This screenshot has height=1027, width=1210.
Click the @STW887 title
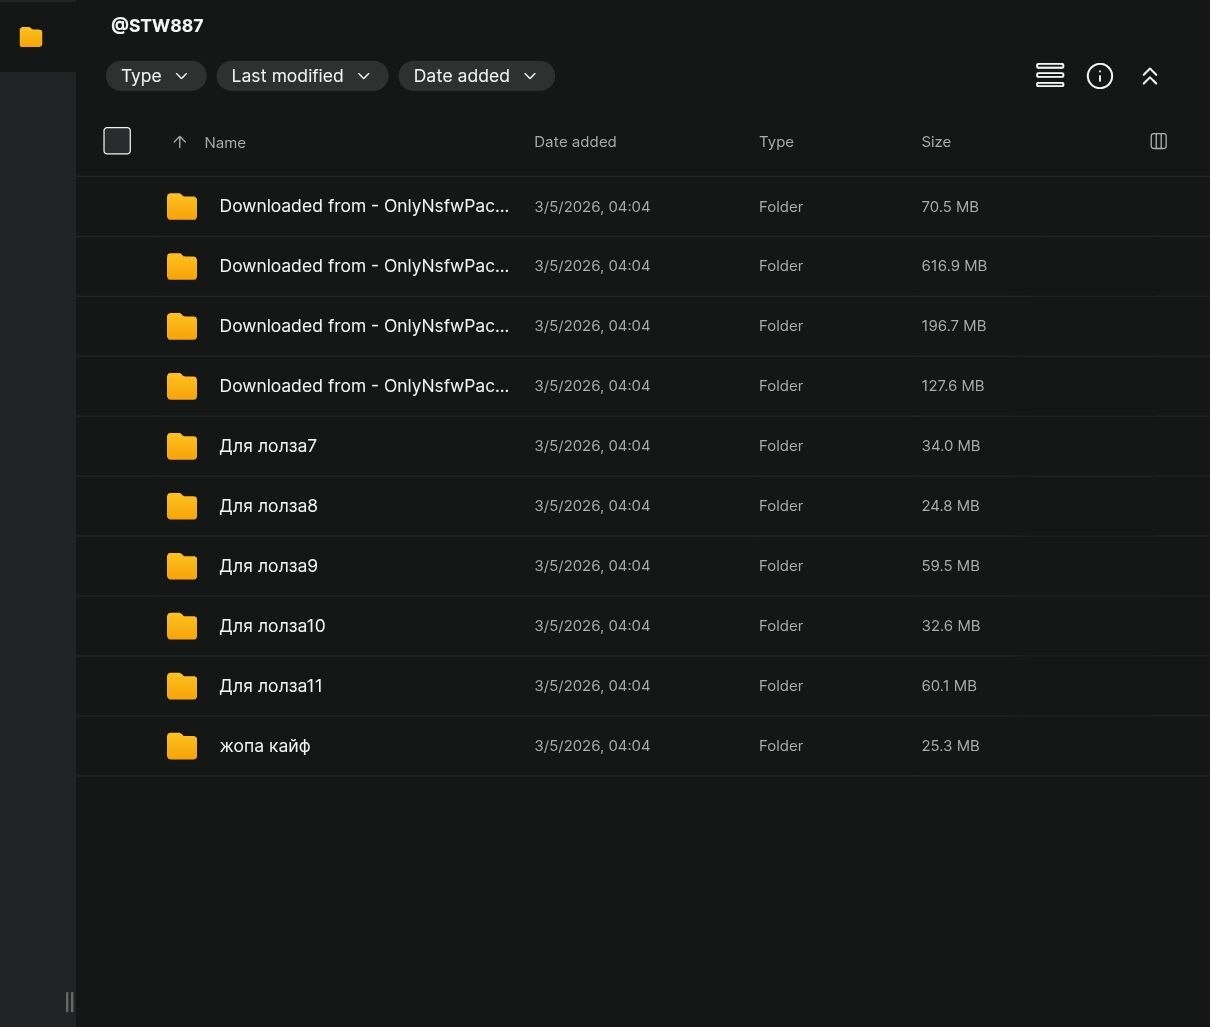pos(157,26)
